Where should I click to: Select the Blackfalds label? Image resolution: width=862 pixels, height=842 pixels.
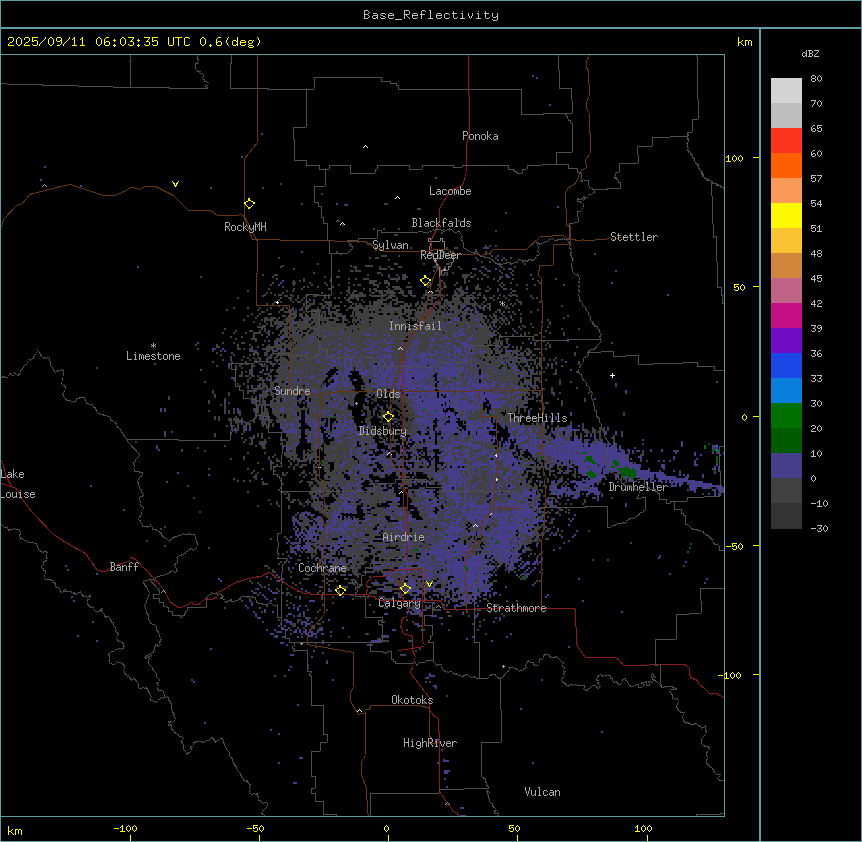pyautogui.click(x=441, y=223)
